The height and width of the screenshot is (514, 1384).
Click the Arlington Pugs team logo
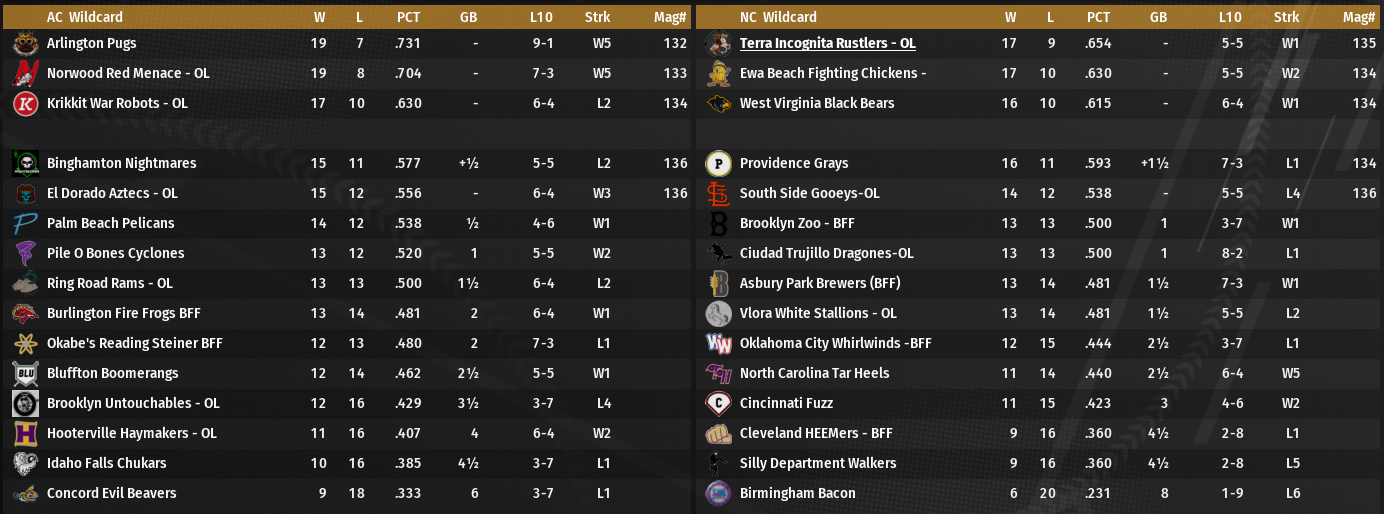26,44
